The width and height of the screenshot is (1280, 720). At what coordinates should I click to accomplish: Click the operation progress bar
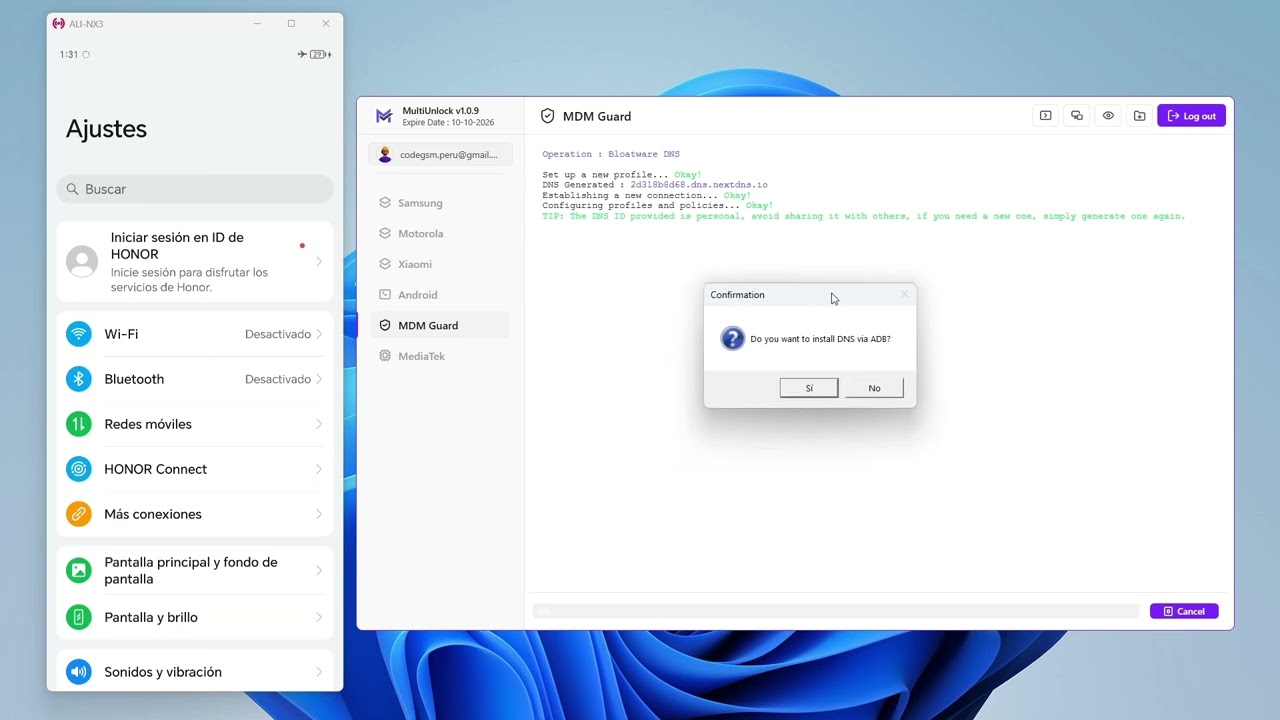coord(835,611)
